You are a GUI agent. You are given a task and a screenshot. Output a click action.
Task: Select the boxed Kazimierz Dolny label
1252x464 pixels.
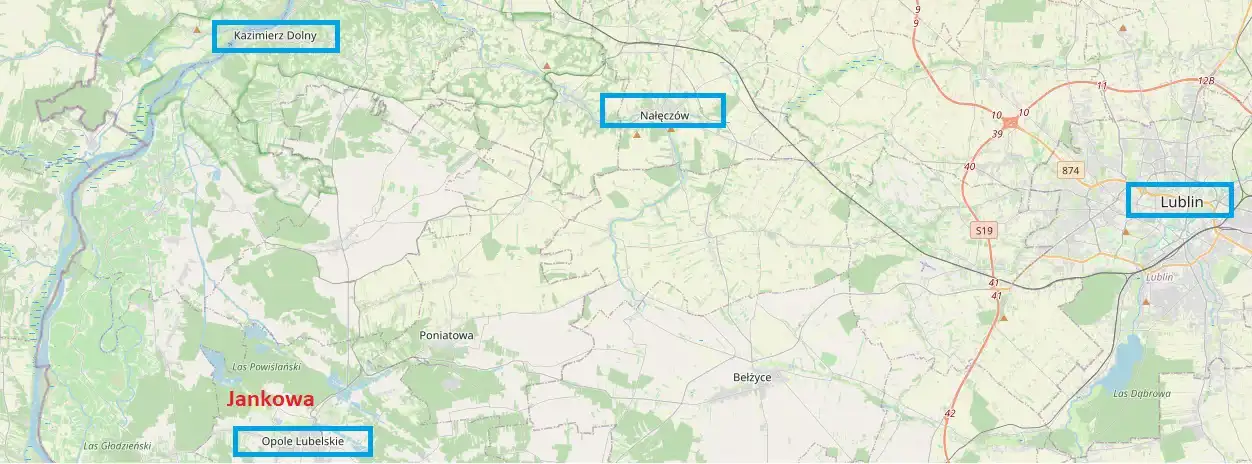277,36
